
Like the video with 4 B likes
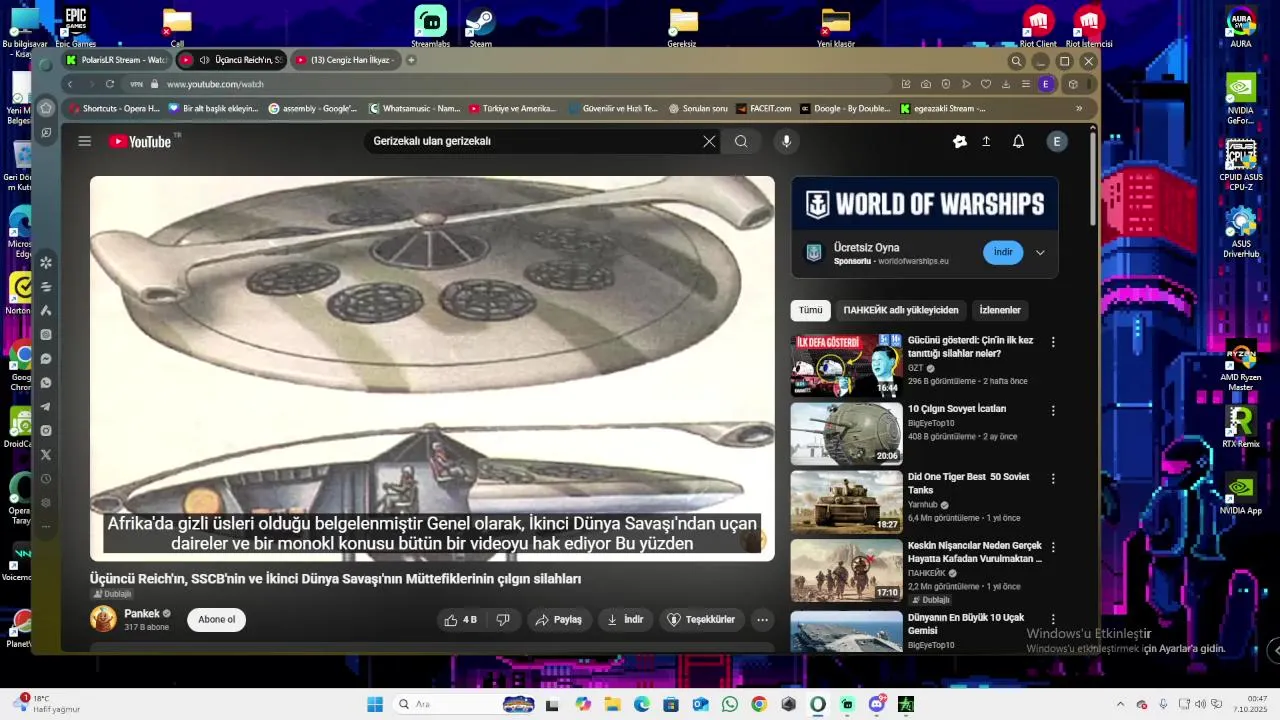click(x=460, y=620)
